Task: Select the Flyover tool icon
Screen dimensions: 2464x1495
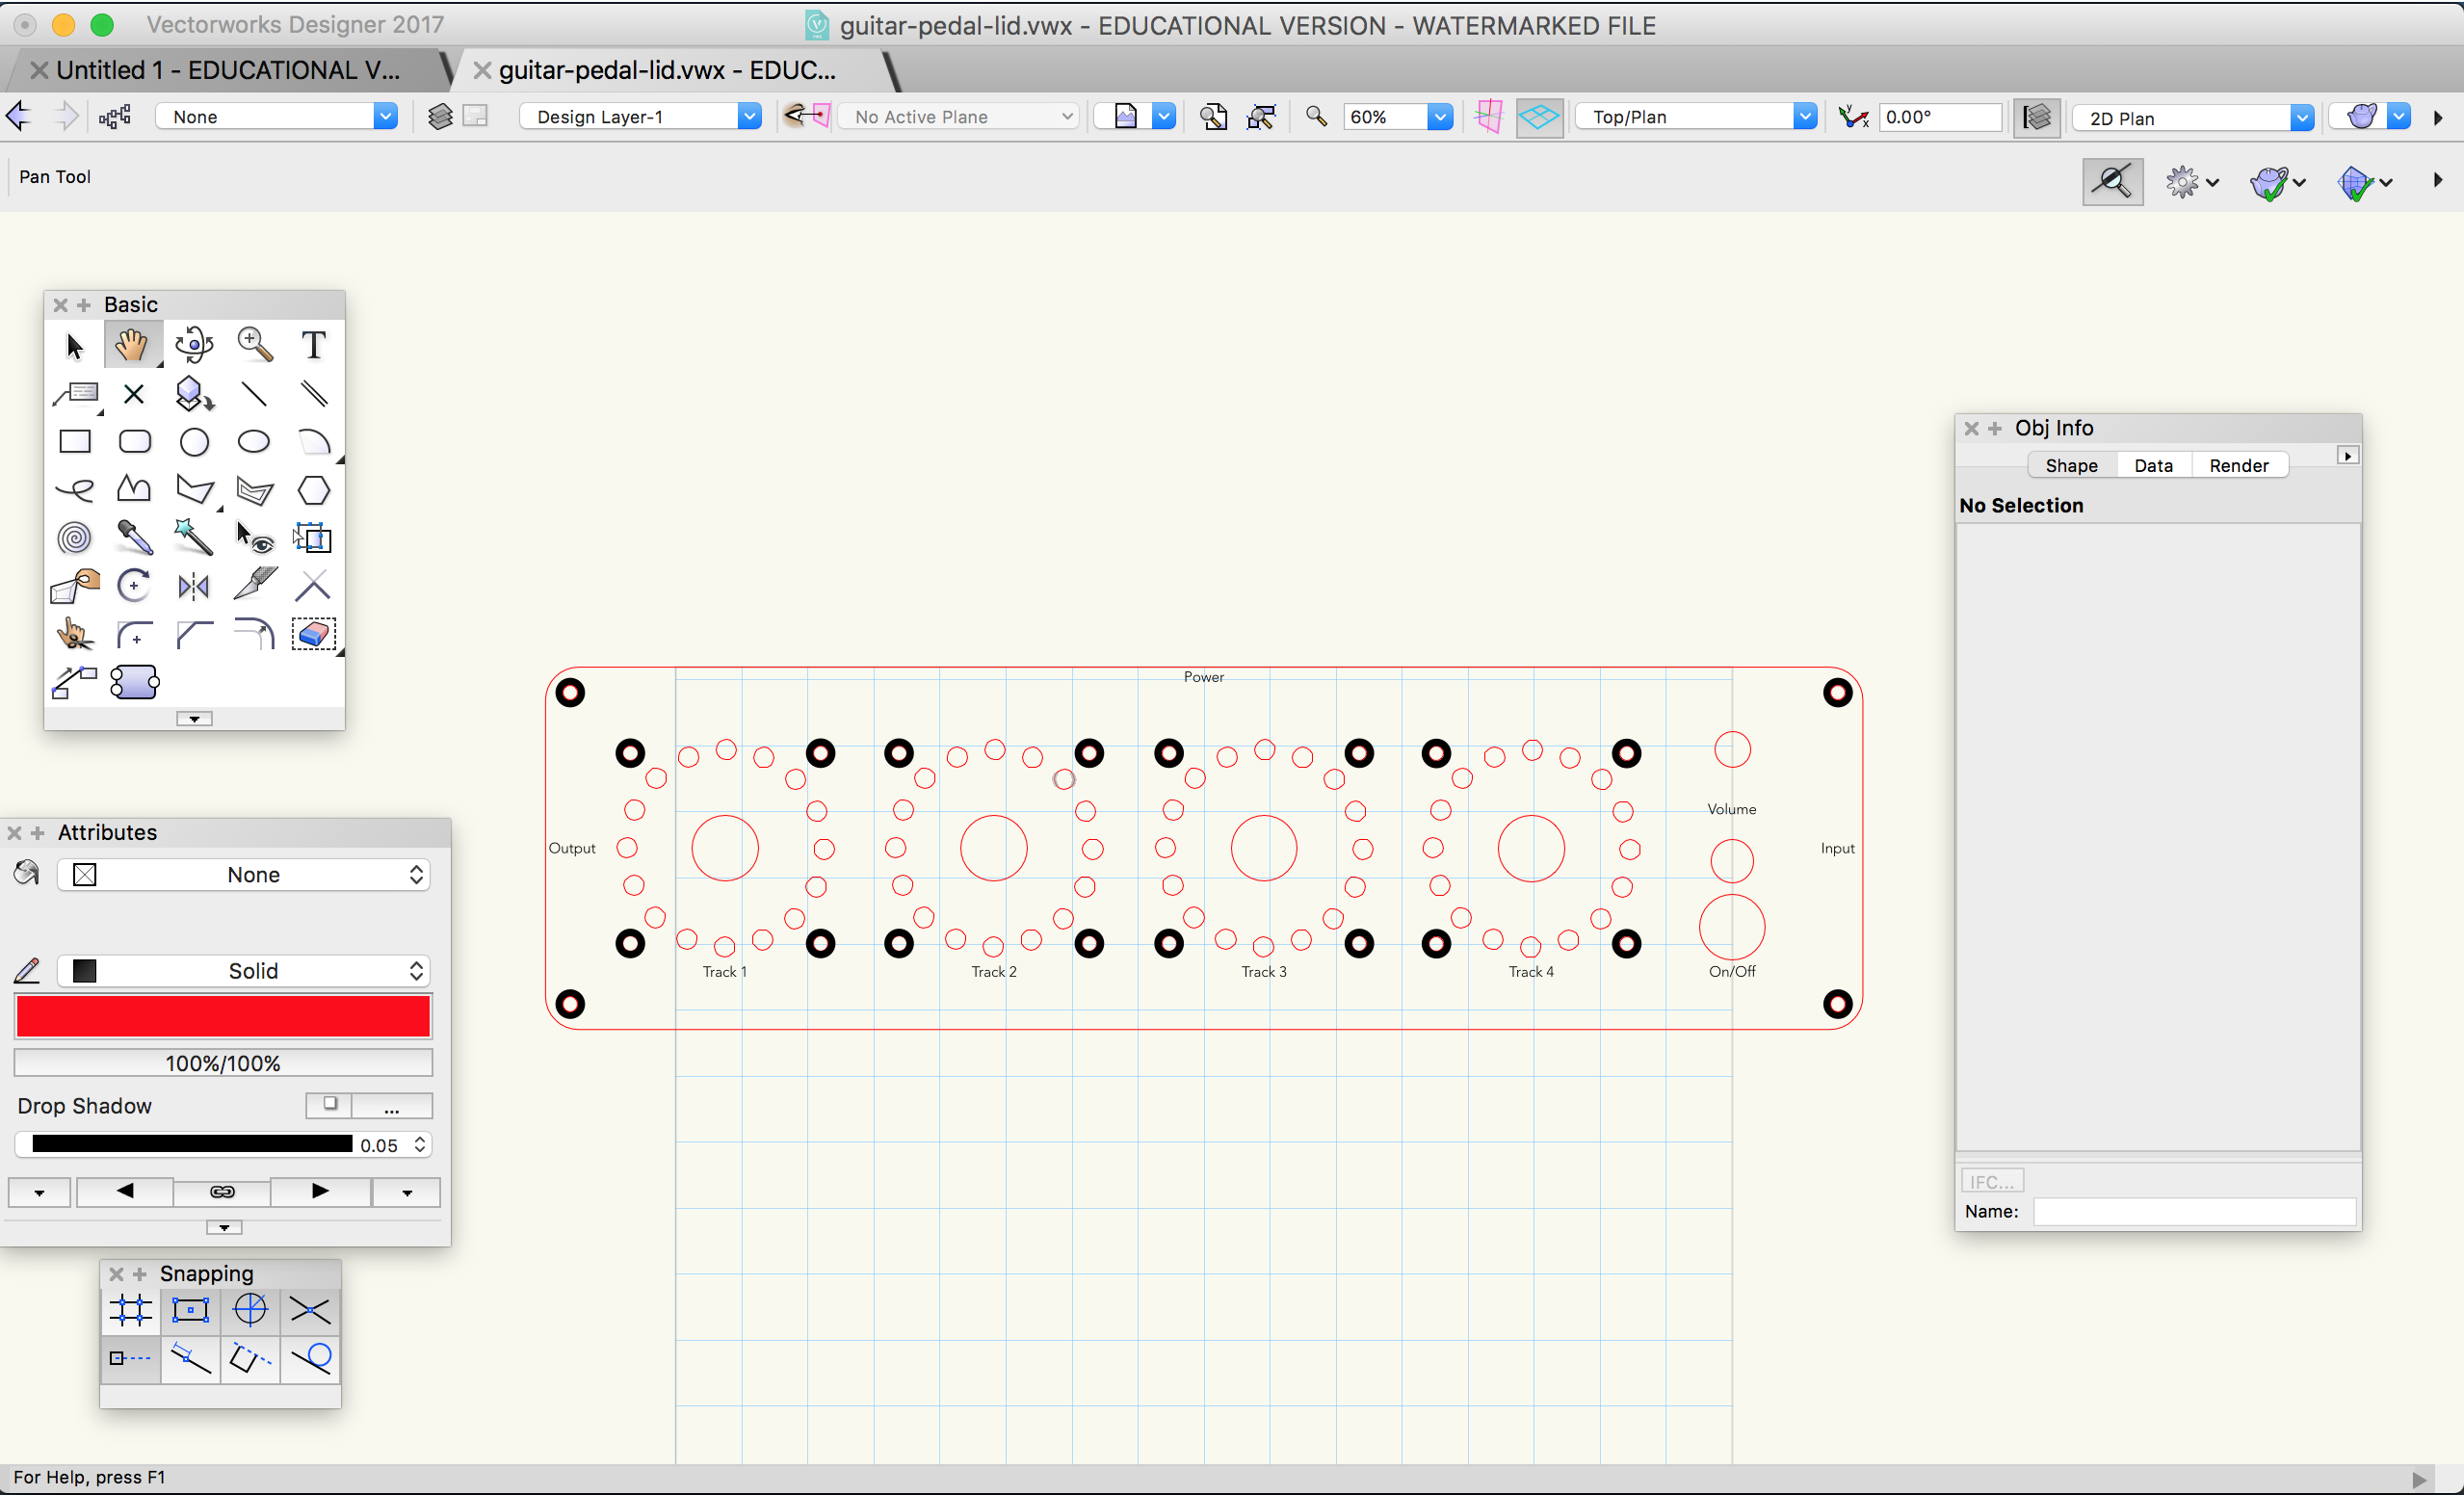Action: [194, 346]
